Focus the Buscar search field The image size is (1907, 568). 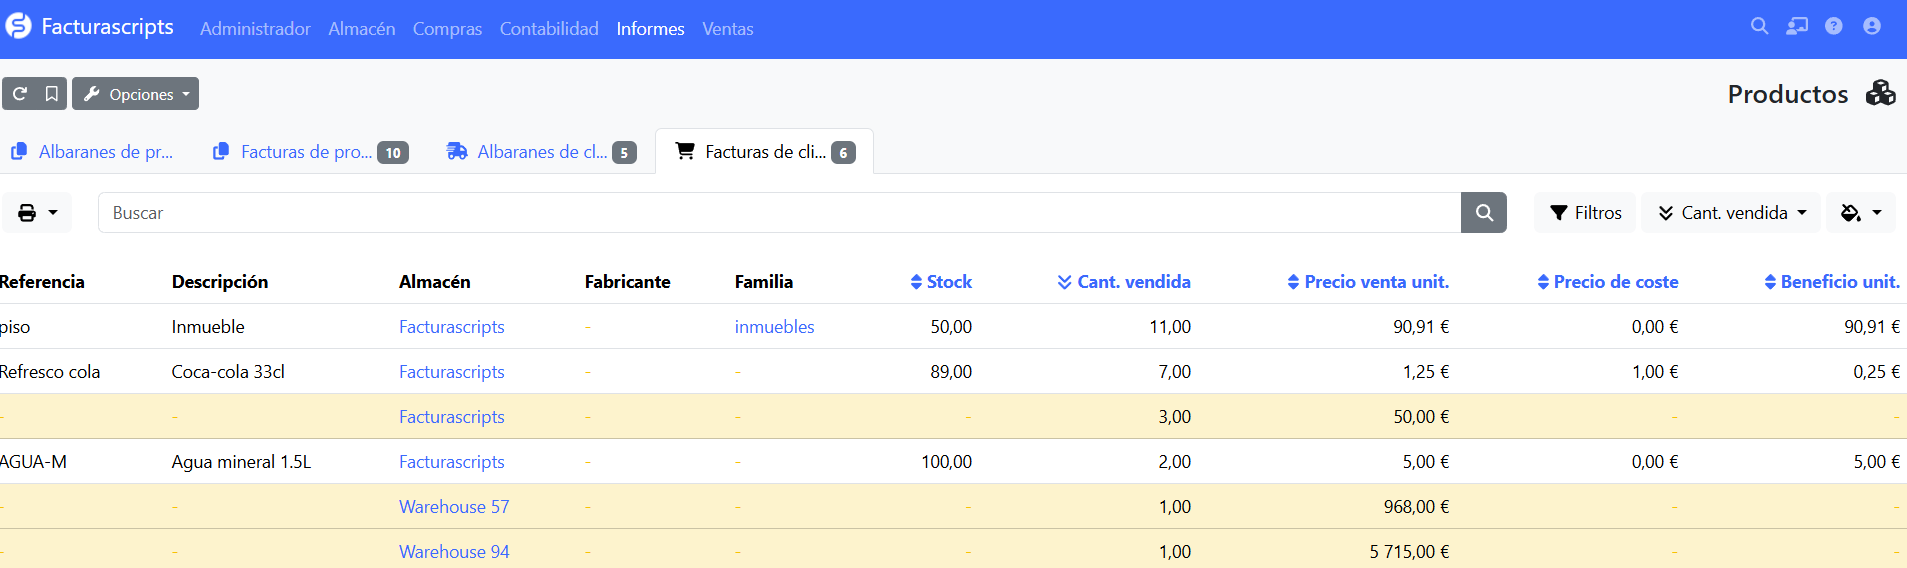coord(779,213)
